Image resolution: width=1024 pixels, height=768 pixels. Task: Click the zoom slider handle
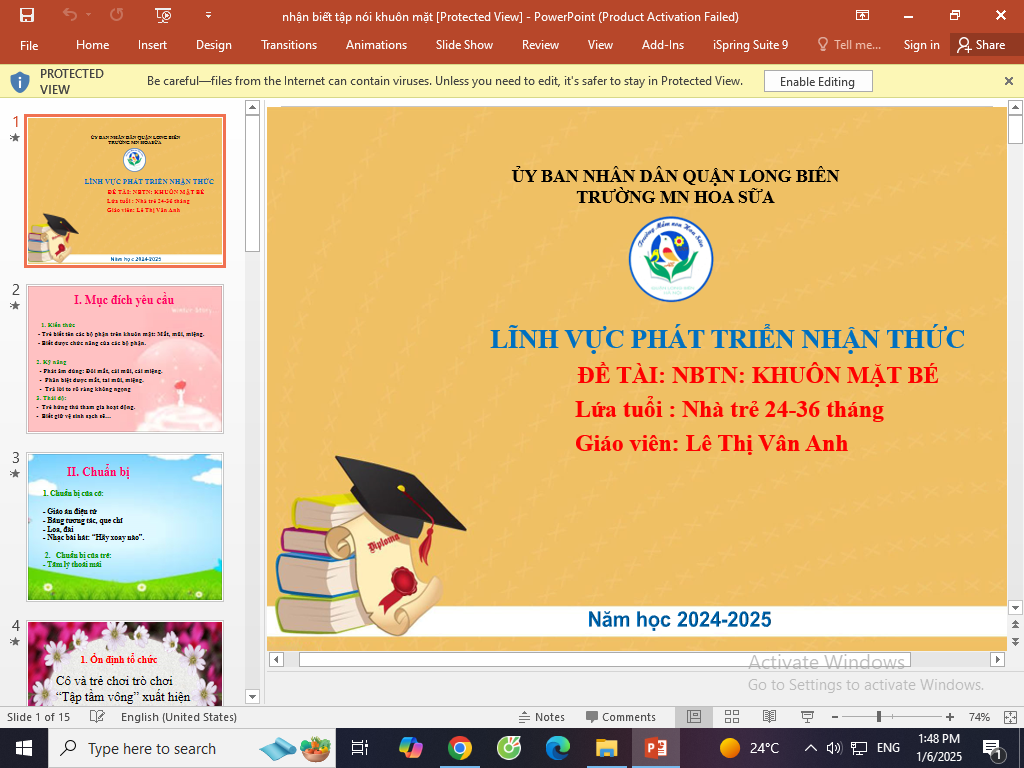(x=879, y=717)
